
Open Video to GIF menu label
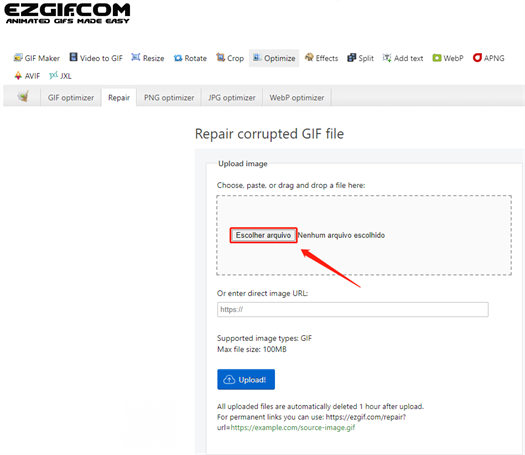101,58
